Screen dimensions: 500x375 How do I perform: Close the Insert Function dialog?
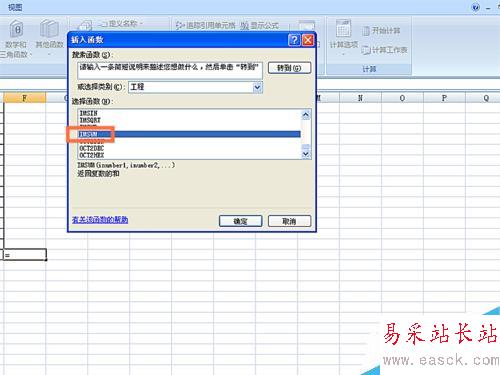[308, 40]
